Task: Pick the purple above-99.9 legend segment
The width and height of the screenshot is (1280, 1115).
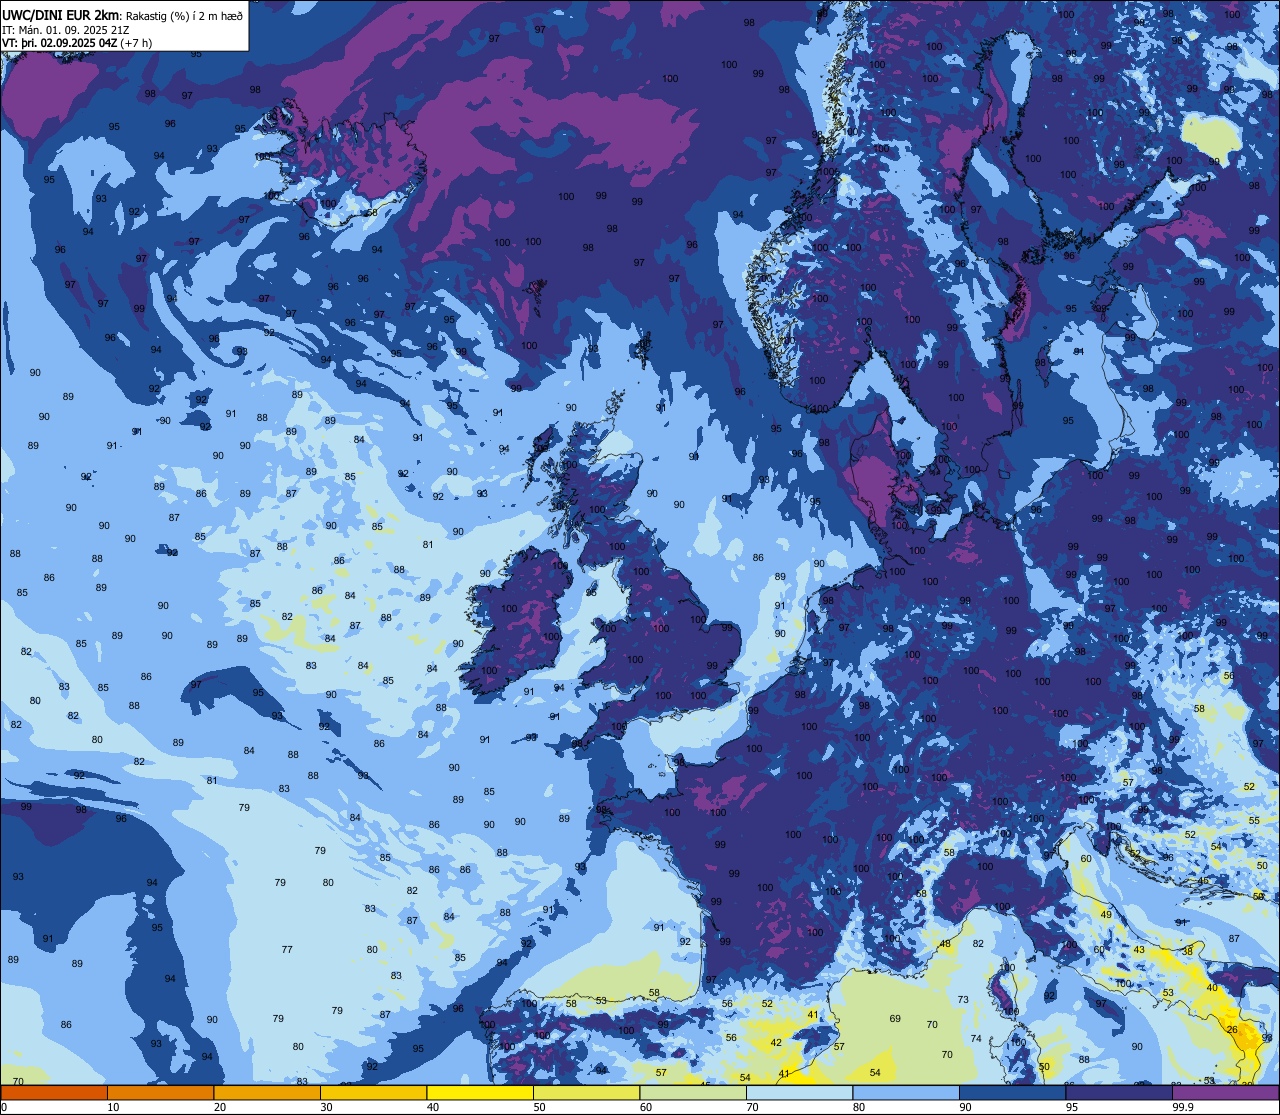Action: pos(1226,1092)
